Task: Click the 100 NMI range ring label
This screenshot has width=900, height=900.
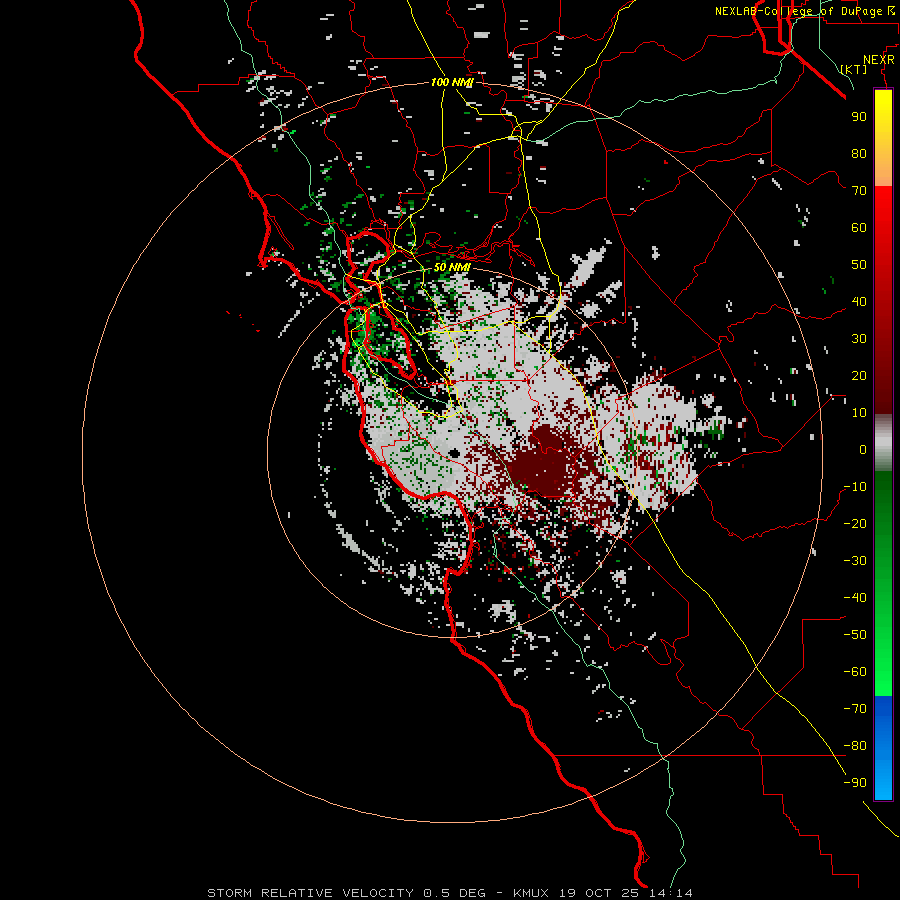Action: 452,82
